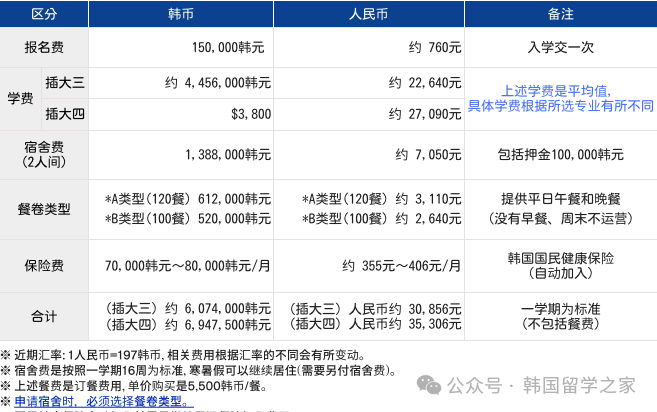The image size is (657, 412).
Task: Click the 近期汇率 1人民币=197韩币 footnote
Action: click(x=183, y=355)
